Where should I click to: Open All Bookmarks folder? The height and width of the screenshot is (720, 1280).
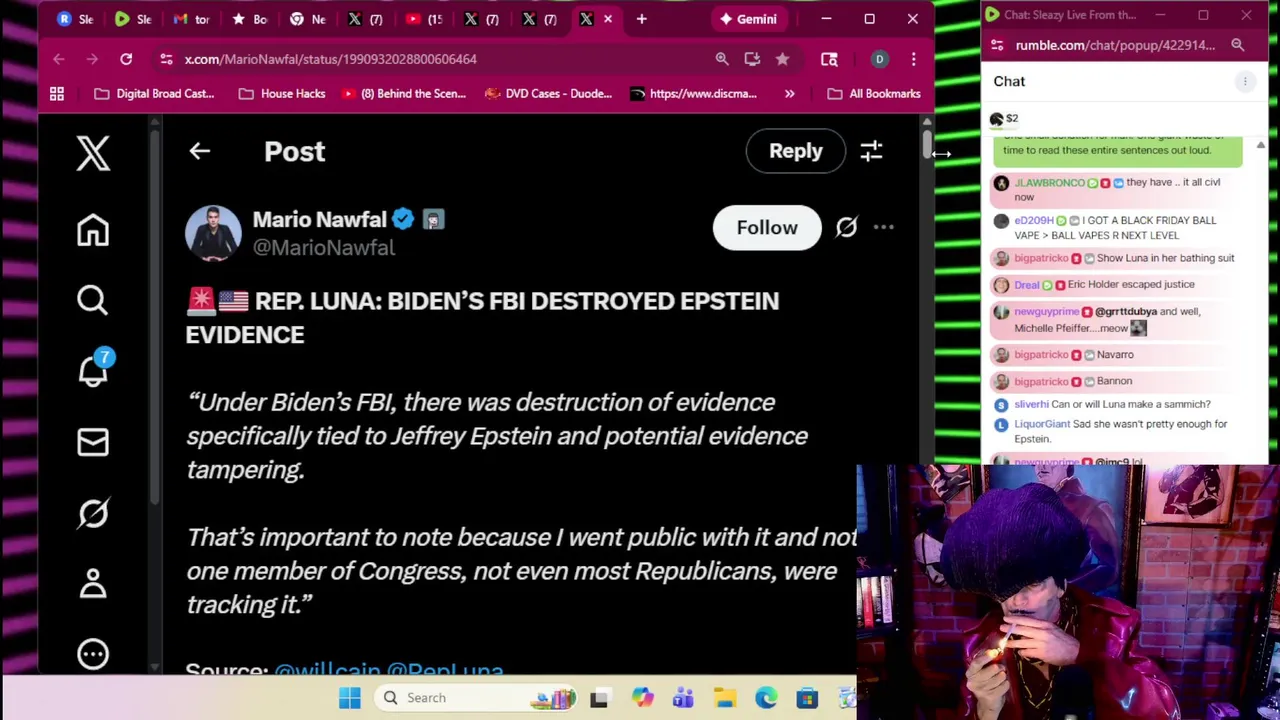coord(874,93)
